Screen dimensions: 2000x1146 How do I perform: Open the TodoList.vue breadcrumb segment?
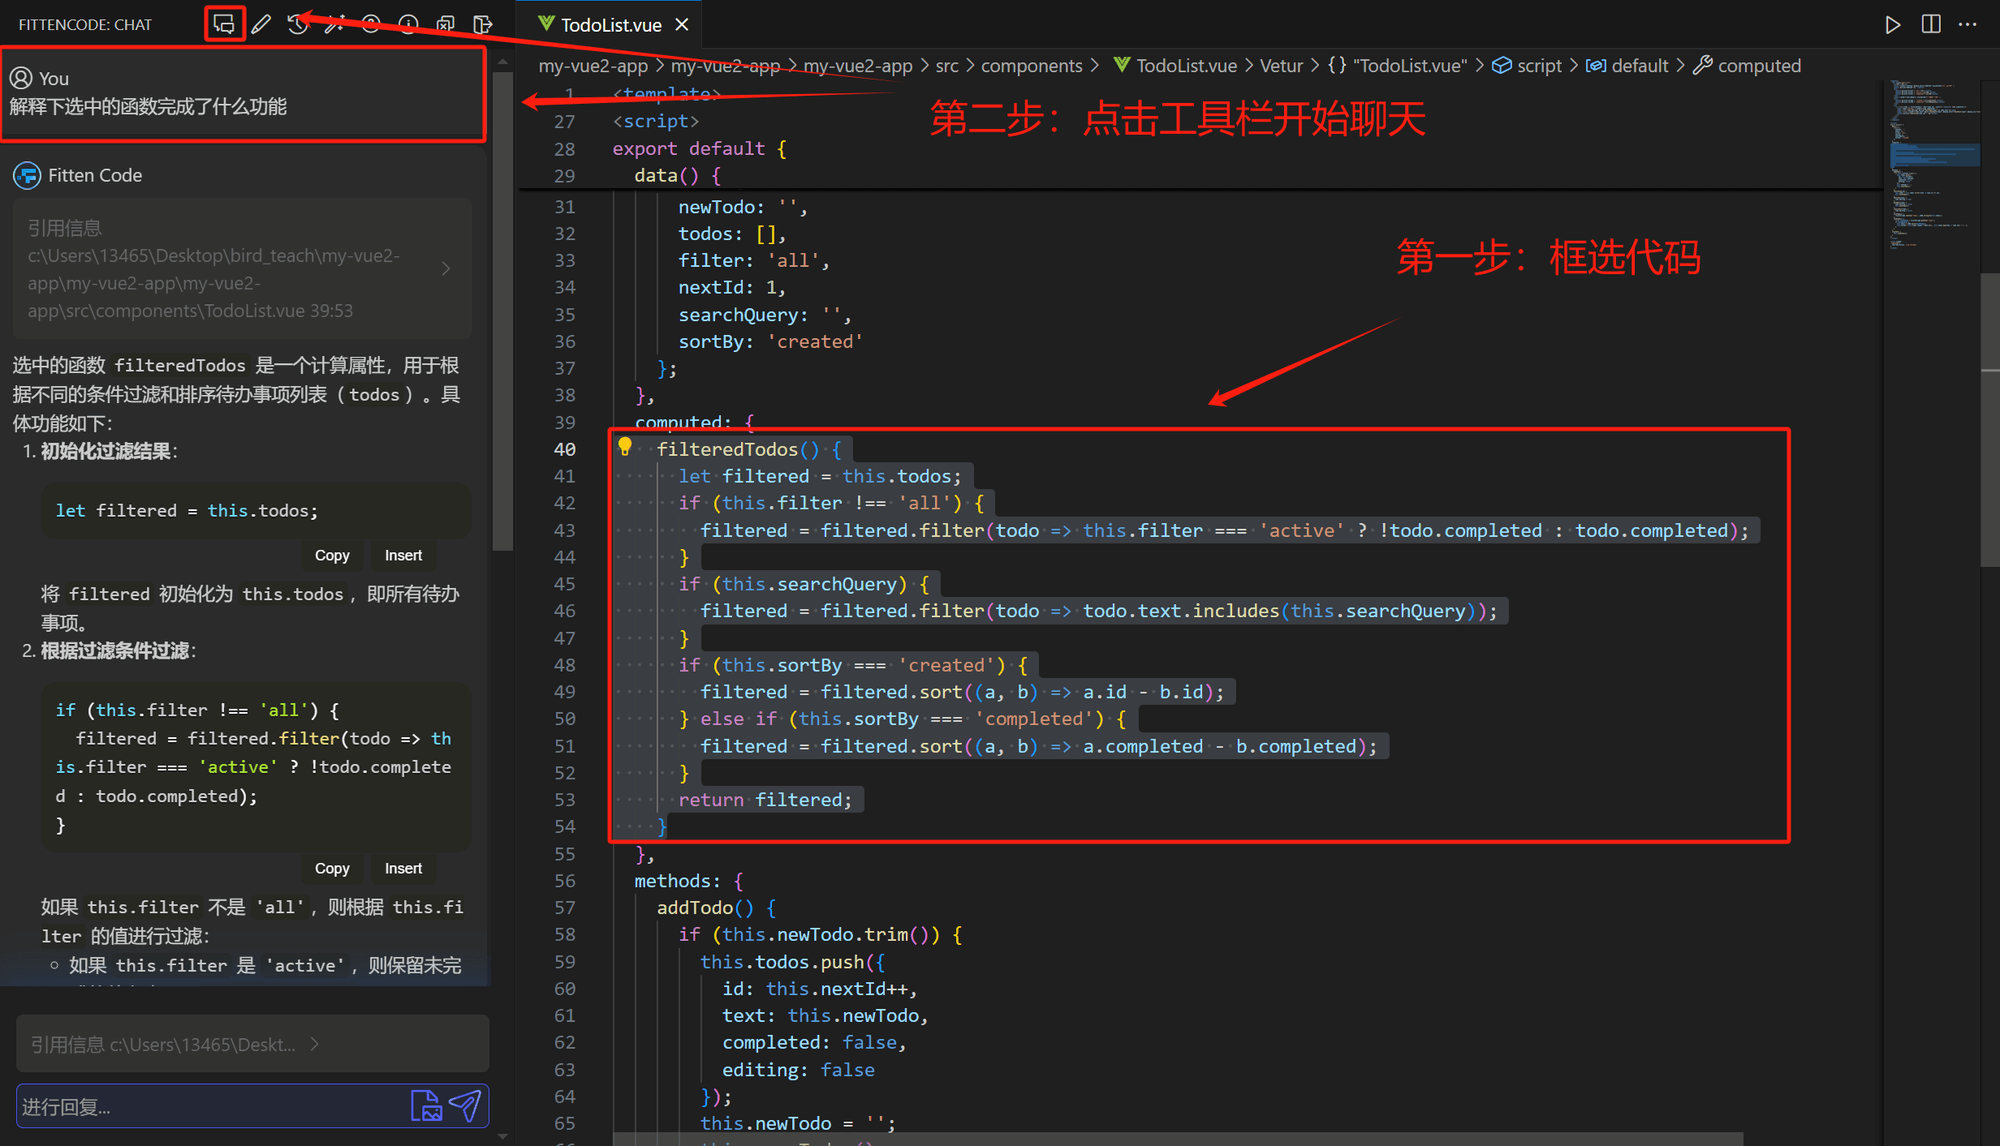[x=1175, y=65]
